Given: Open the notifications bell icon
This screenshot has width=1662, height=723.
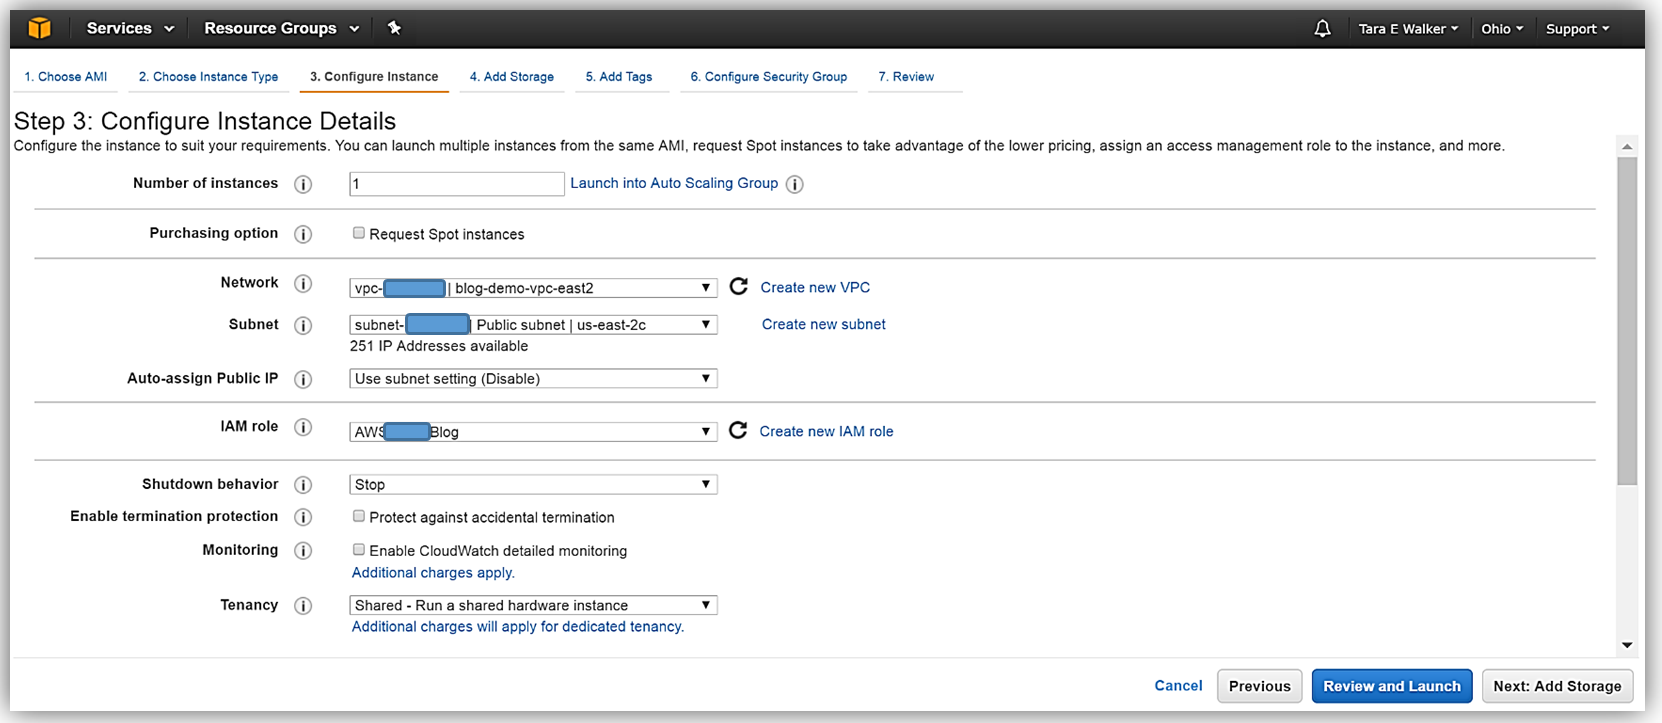Looking at the screenshot, I should point(1322,29).
